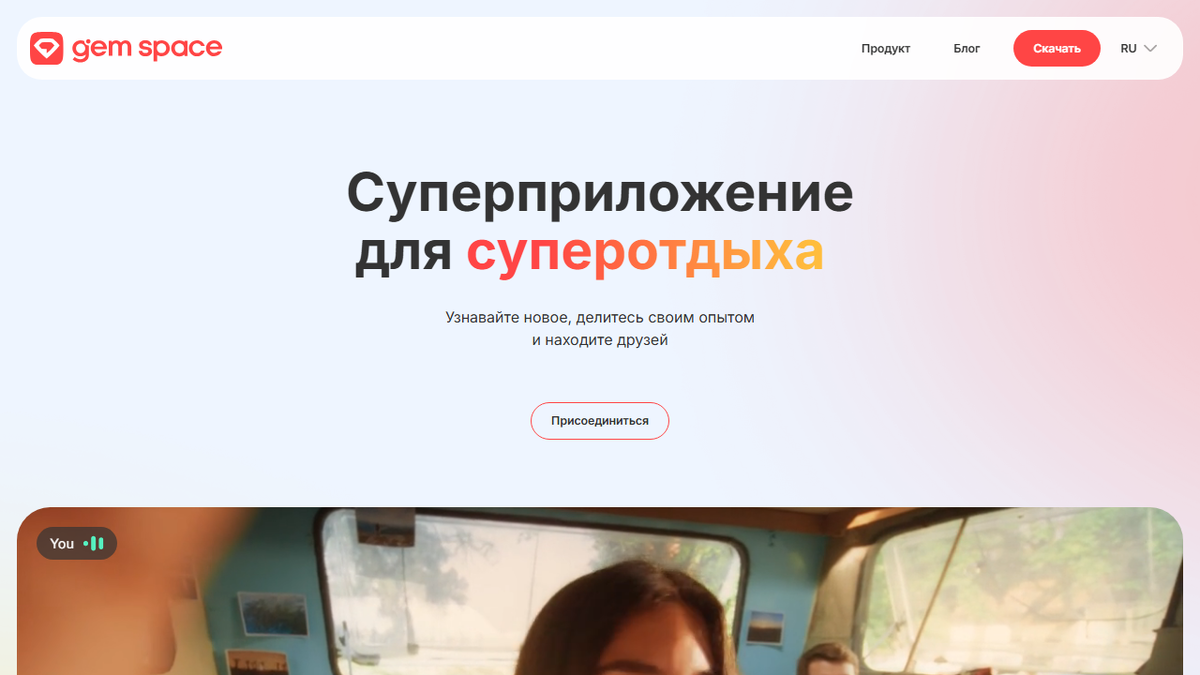Viewport: 1200px width, 675px height.
Task: Click the green audio level indicator bars
Action: 94,543
